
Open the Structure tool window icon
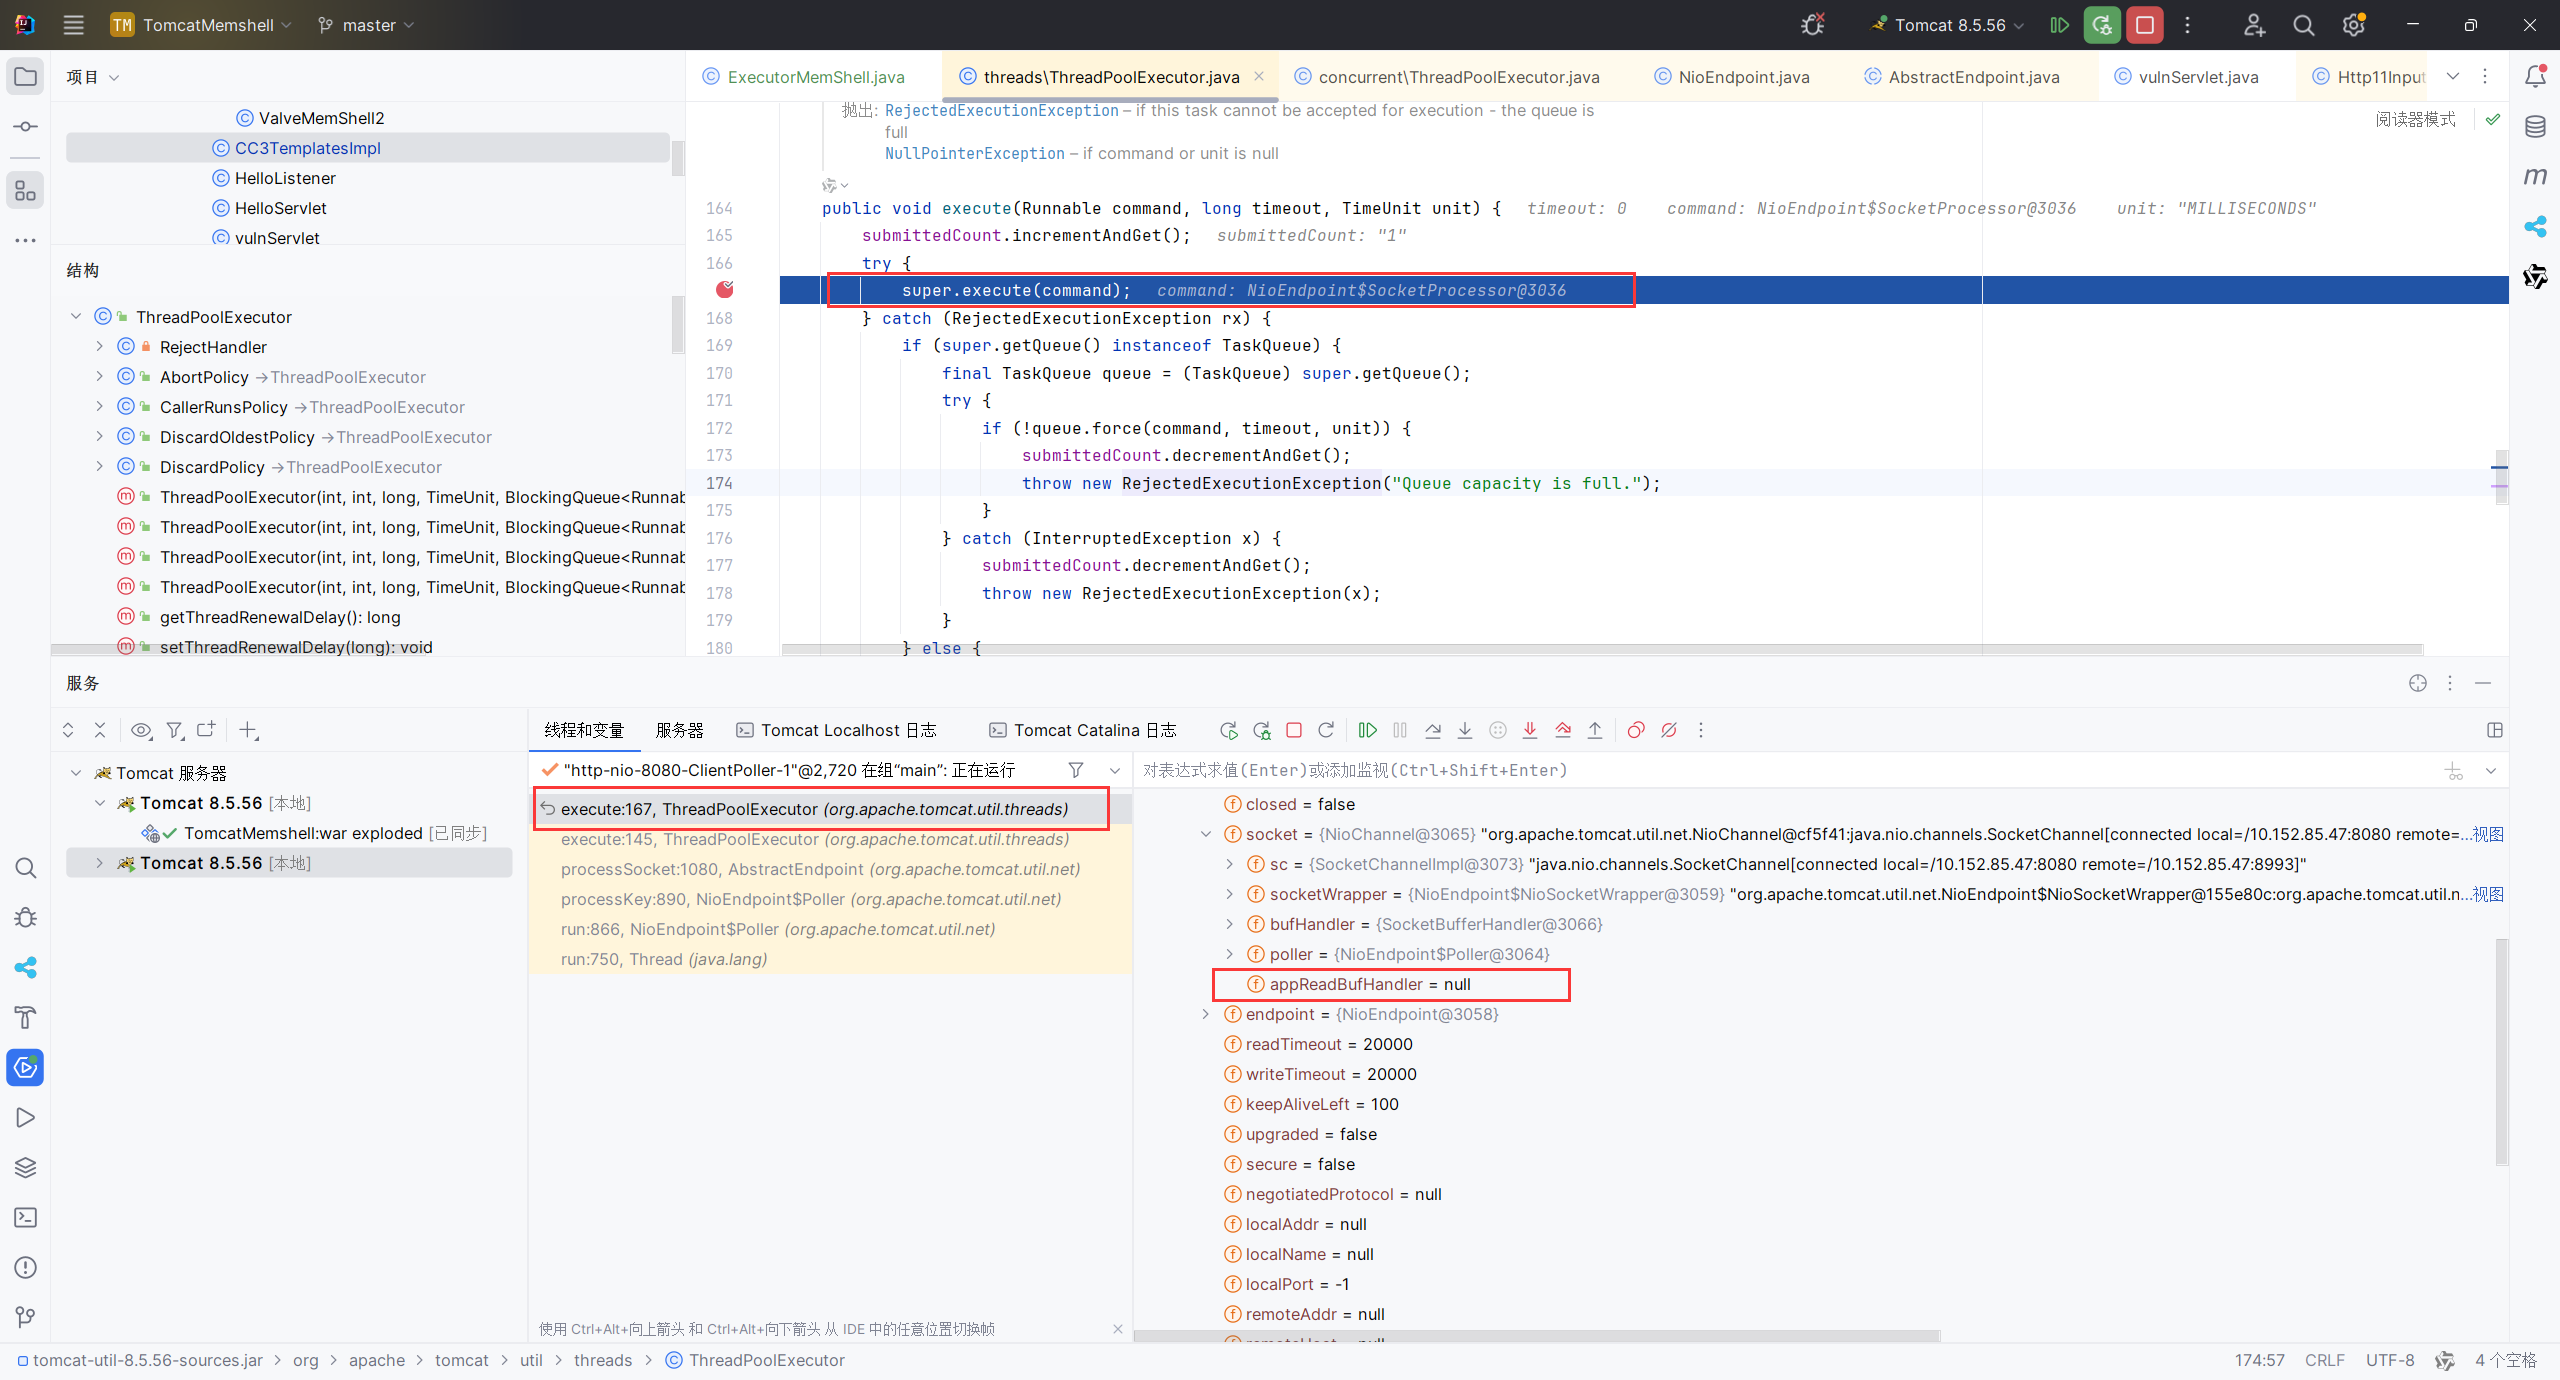tap(25, 190)
